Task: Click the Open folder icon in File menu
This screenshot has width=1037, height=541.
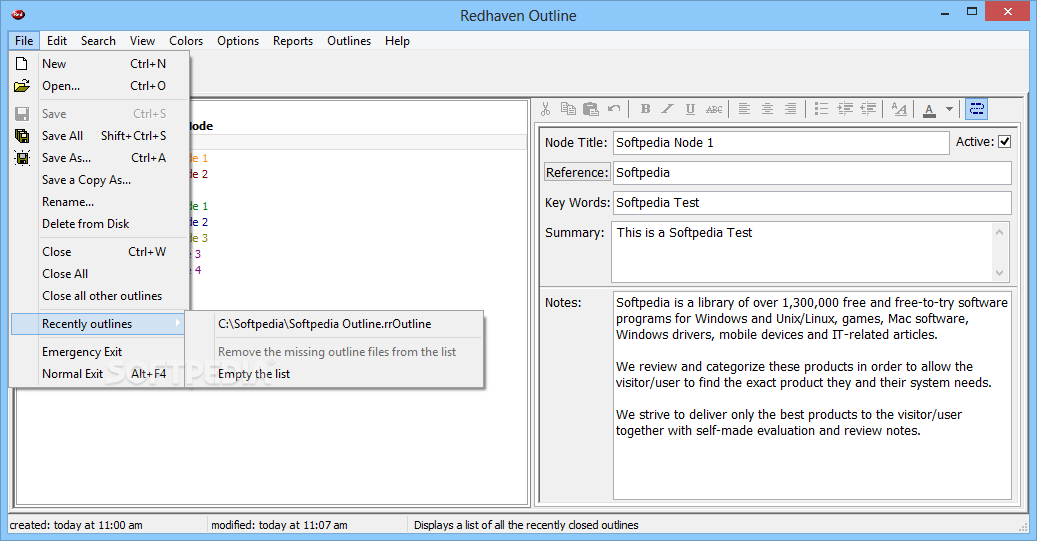Action: (x=22, y=86)
